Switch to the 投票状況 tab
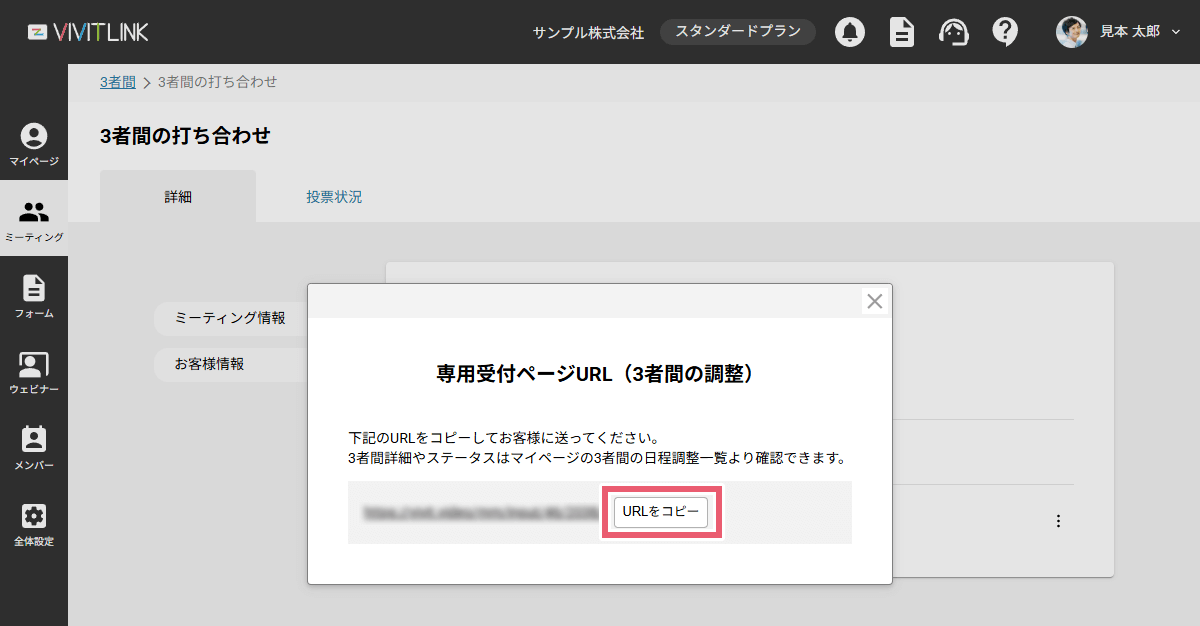 334,197
